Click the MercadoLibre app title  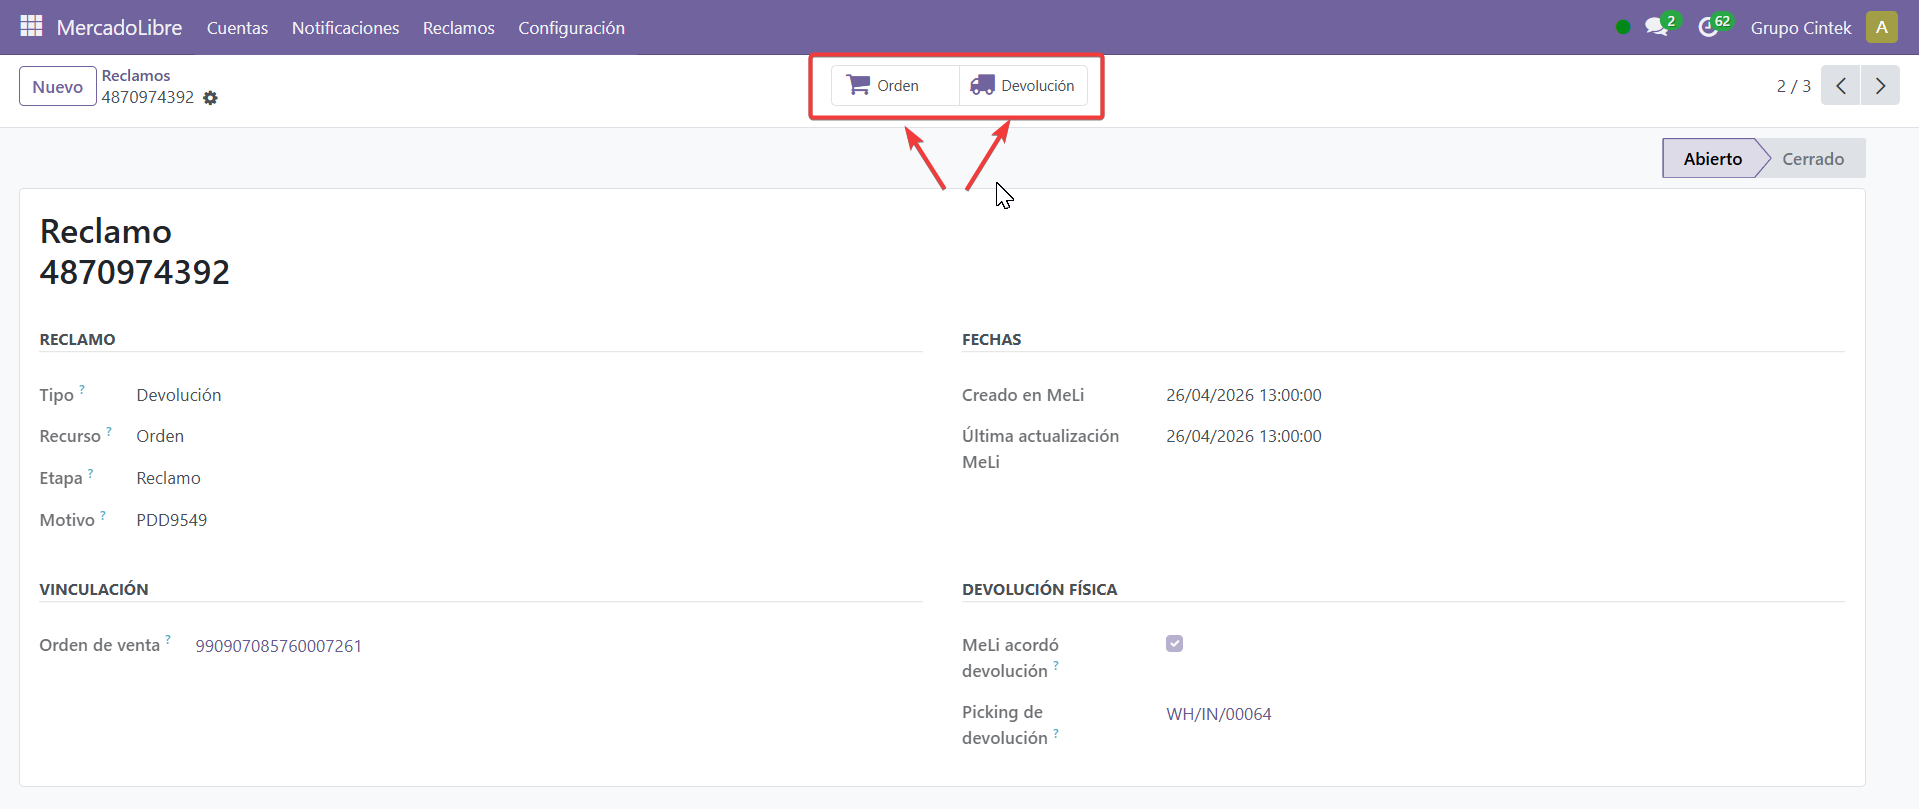pos(119,28)
